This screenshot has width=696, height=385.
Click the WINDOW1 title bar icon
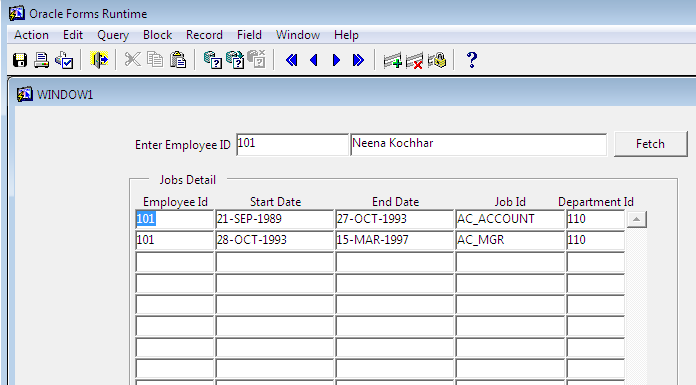click(x=24, y=94)
